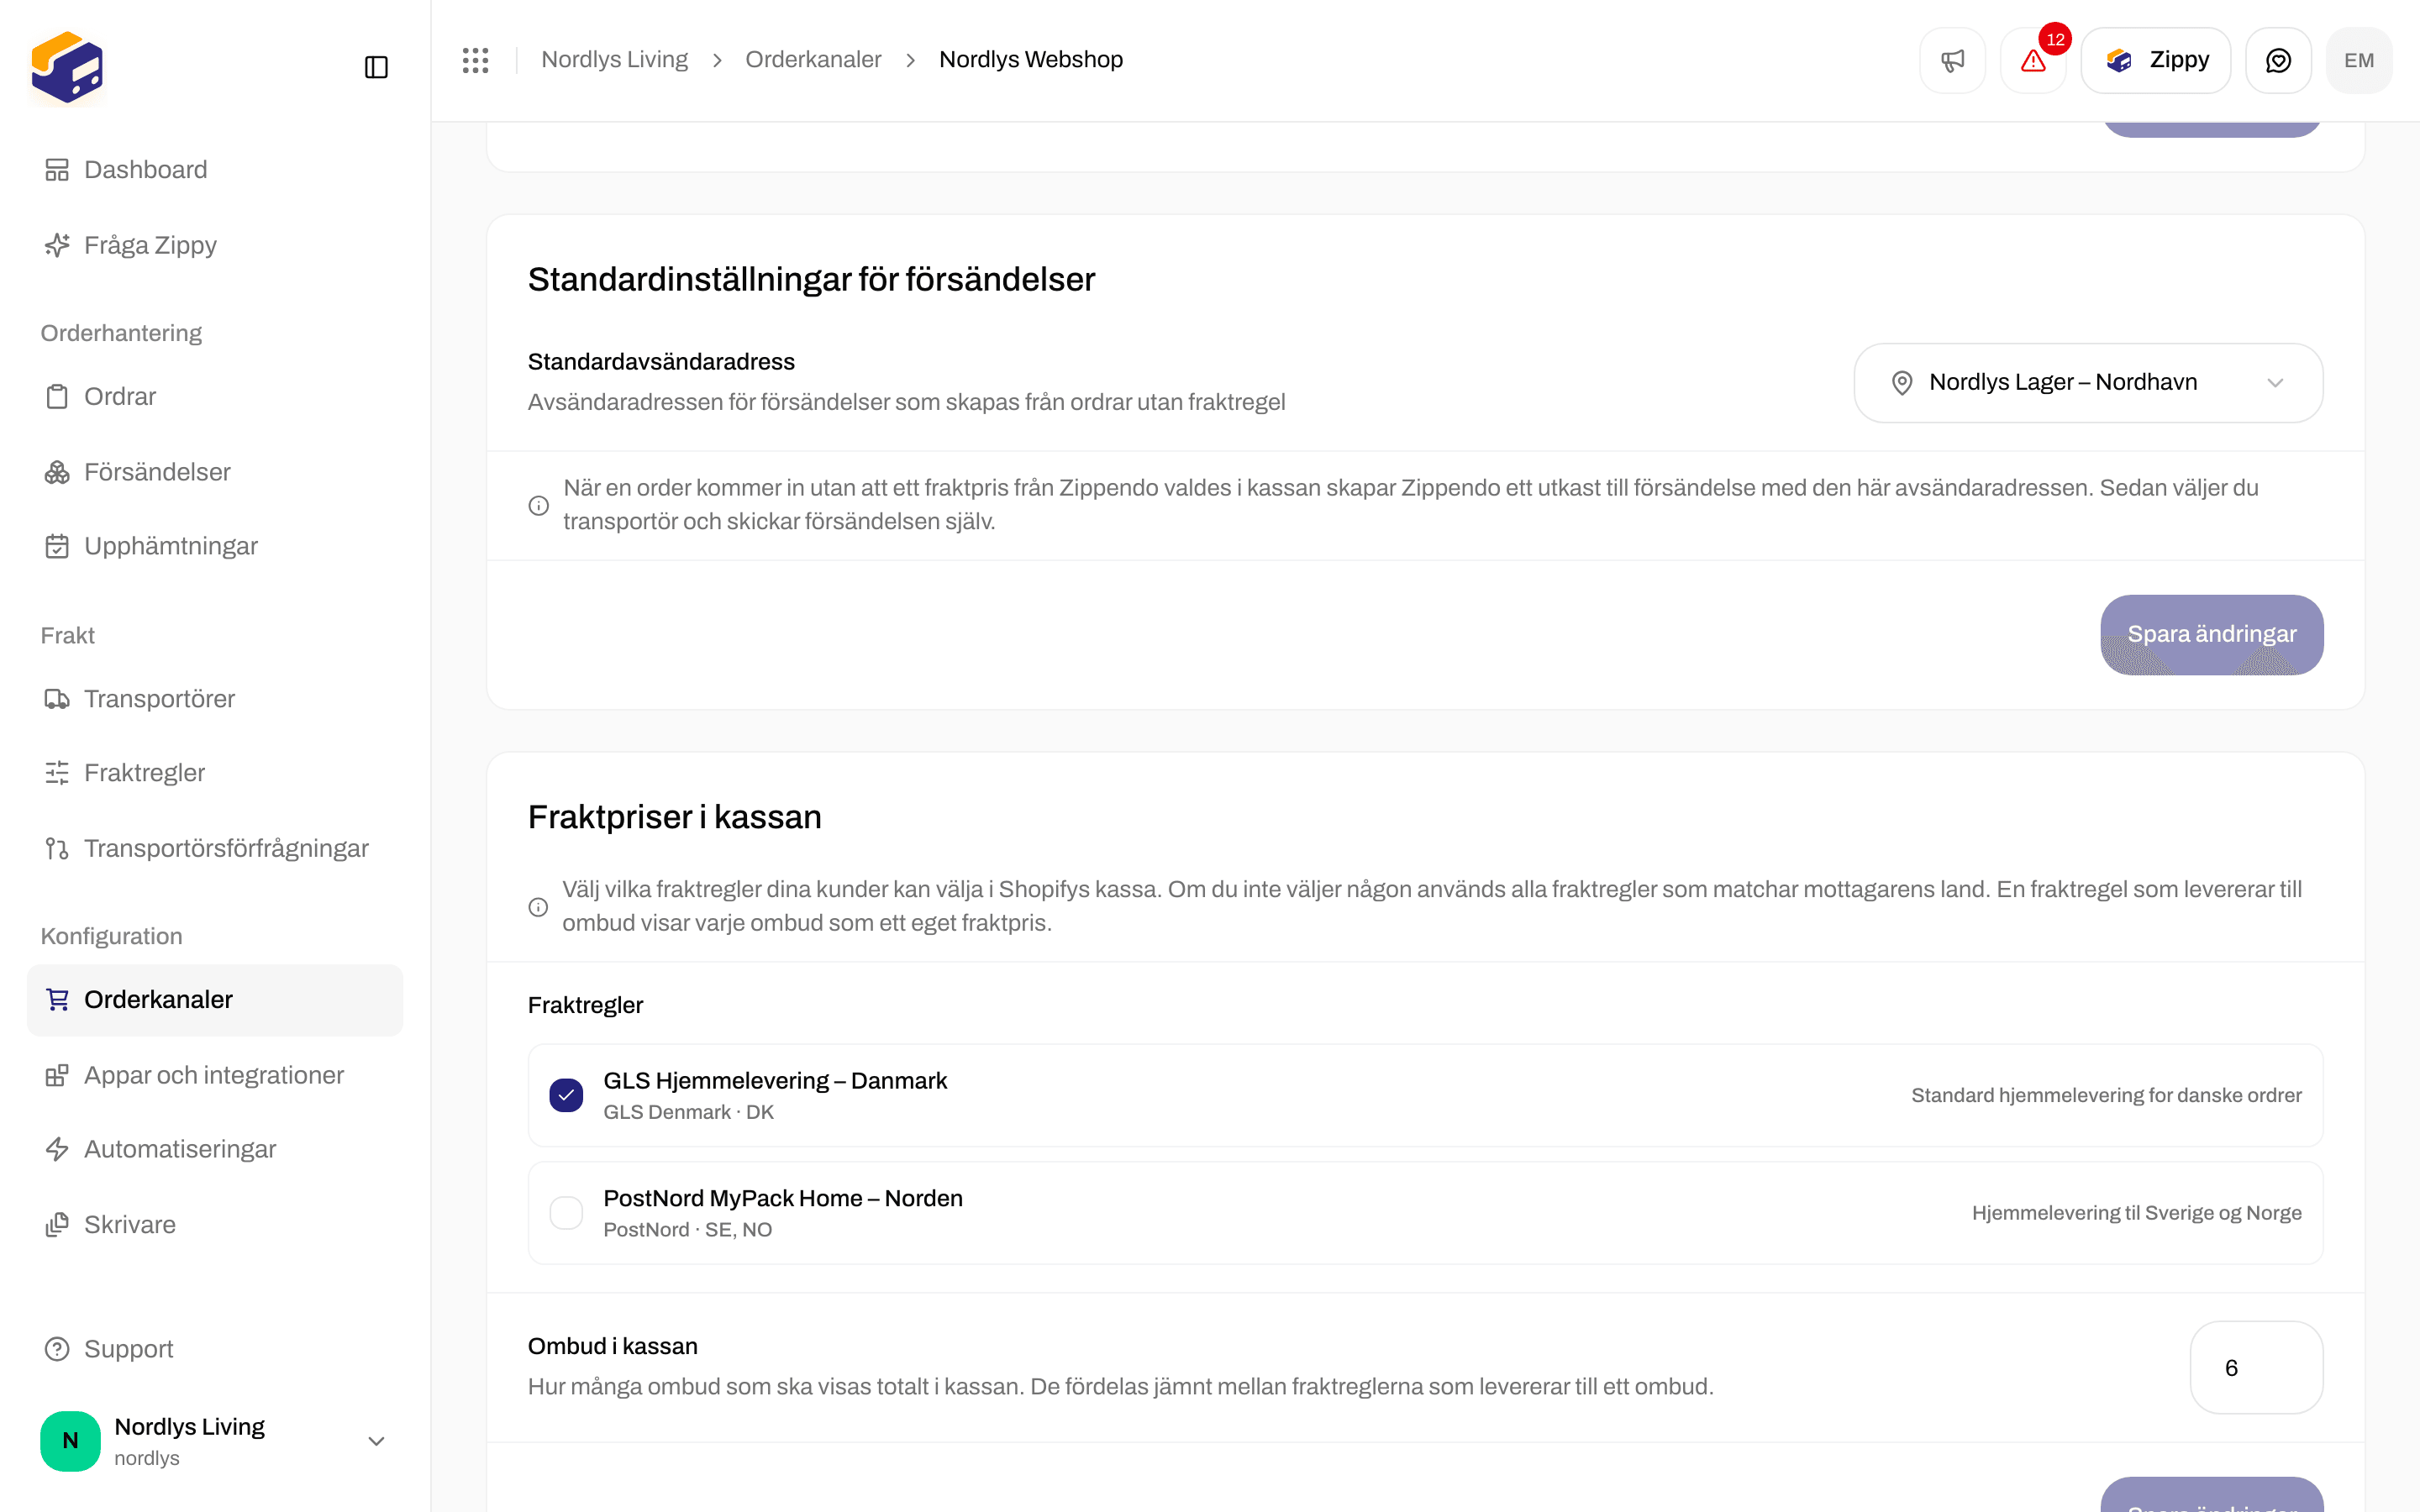Open the EM user avatar
The width and height of the screenshot is (2420, 1512).
pyautogui.click(x=2359, y=61)
